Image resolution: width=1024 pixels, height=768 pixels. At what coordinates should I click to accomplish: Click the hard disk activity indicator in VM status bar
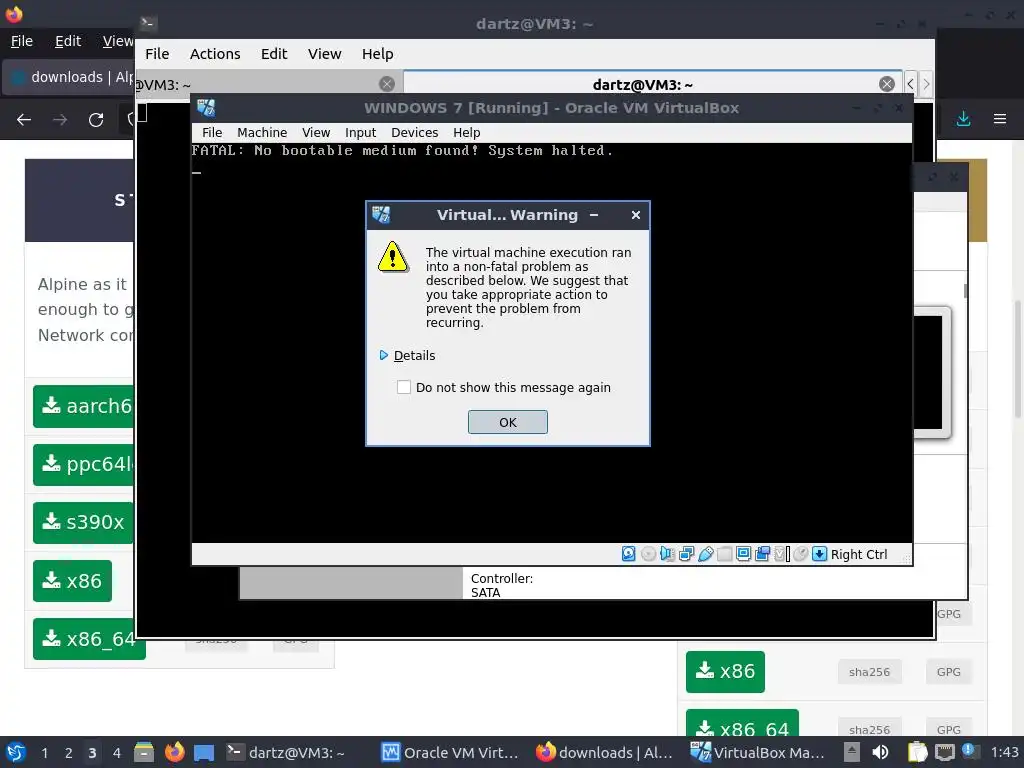pyautogui.click(x=628, y=554)
